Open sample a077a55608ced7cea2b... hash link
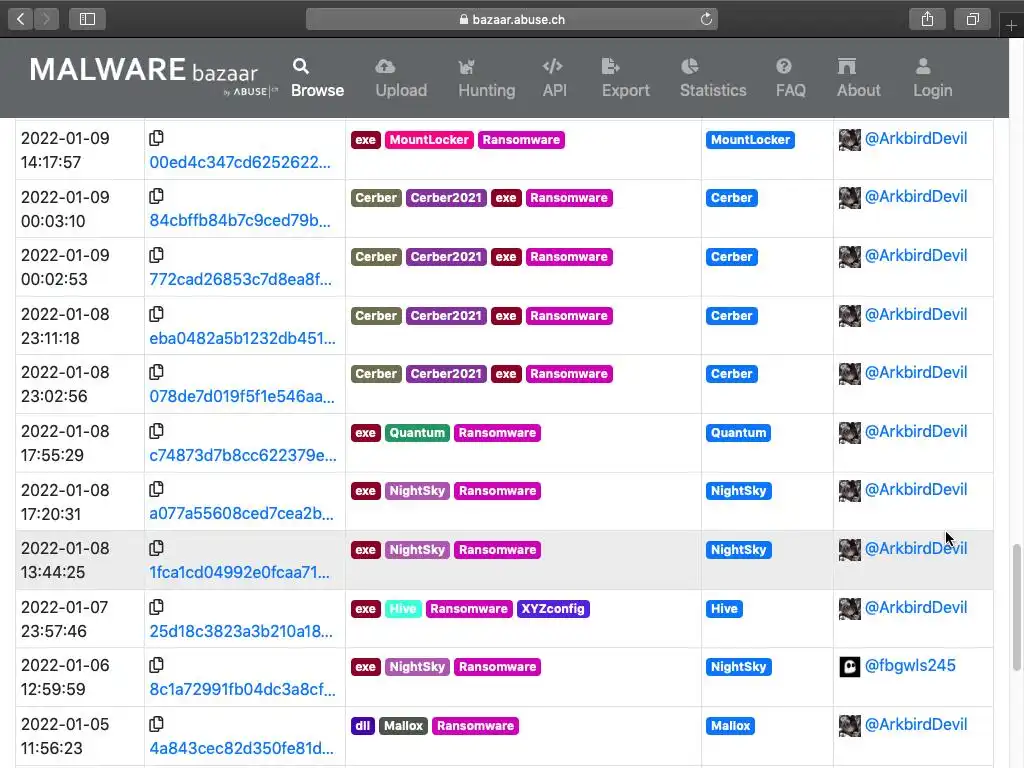The height and width of the screenshot is (768, 1024). tap(242, 513)
